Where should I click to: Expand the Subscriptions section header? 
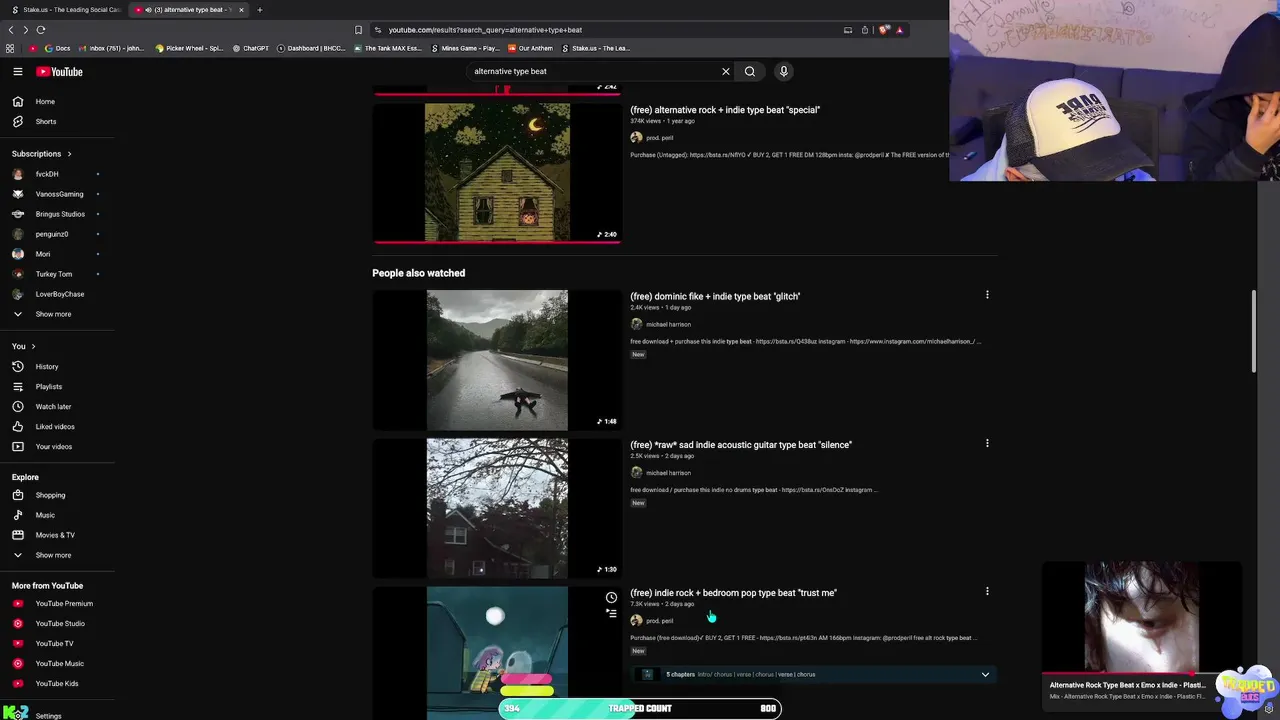click(42, 154)
